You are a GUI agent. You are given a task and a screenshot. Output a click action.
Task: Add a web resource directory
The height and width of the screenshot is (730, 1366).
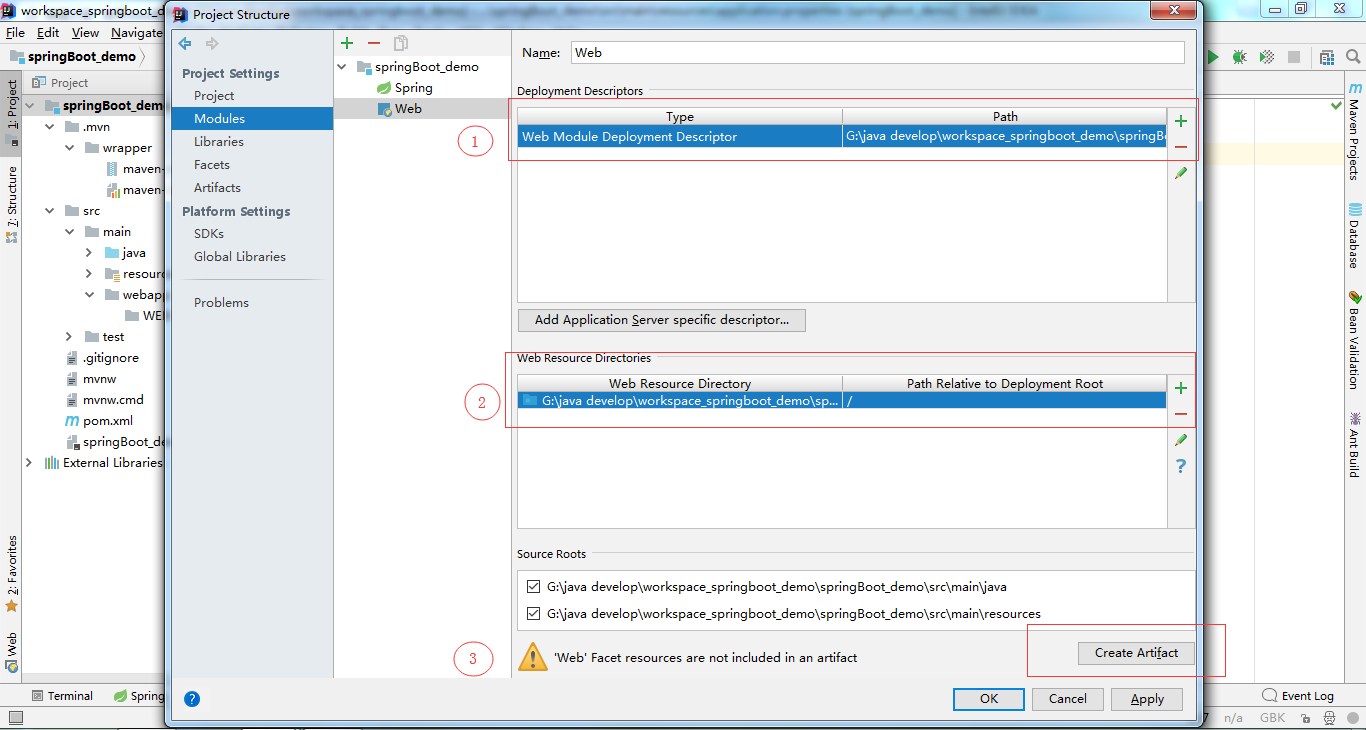pos(1181,388)
